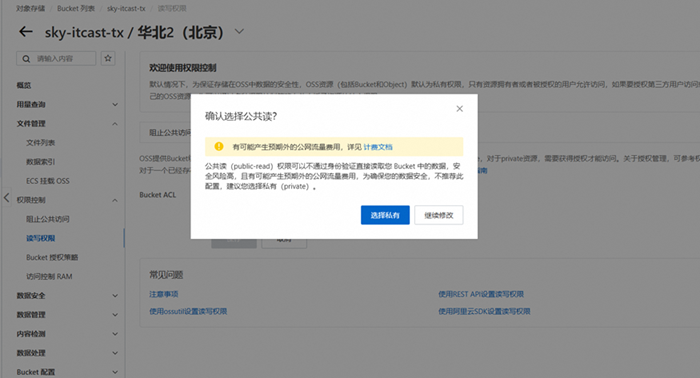Viewport: 700px width, 378px height.
Task: Click the sidebar search input field
Action: 56,58
